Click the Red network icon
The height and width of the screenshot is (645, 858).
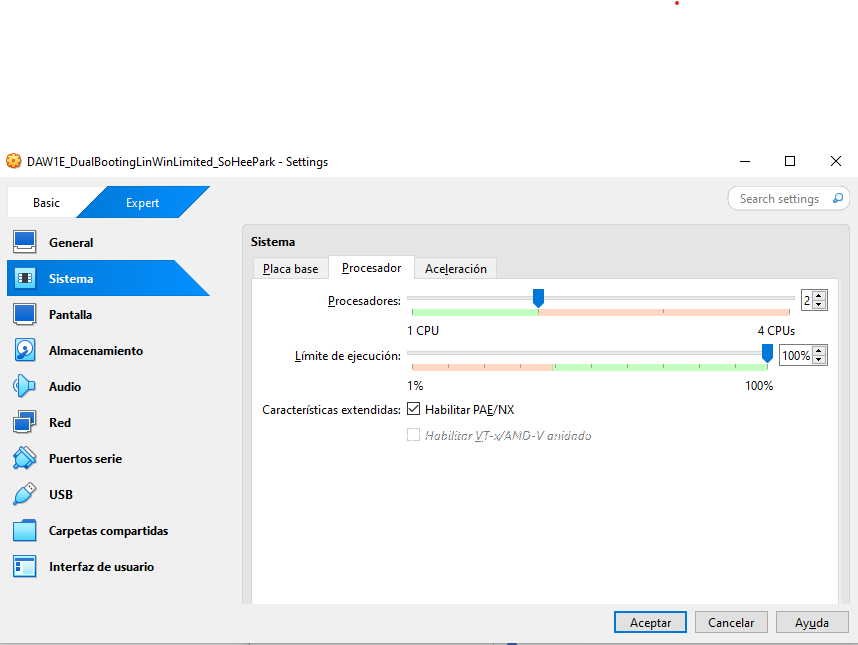[x=25, y=422]
